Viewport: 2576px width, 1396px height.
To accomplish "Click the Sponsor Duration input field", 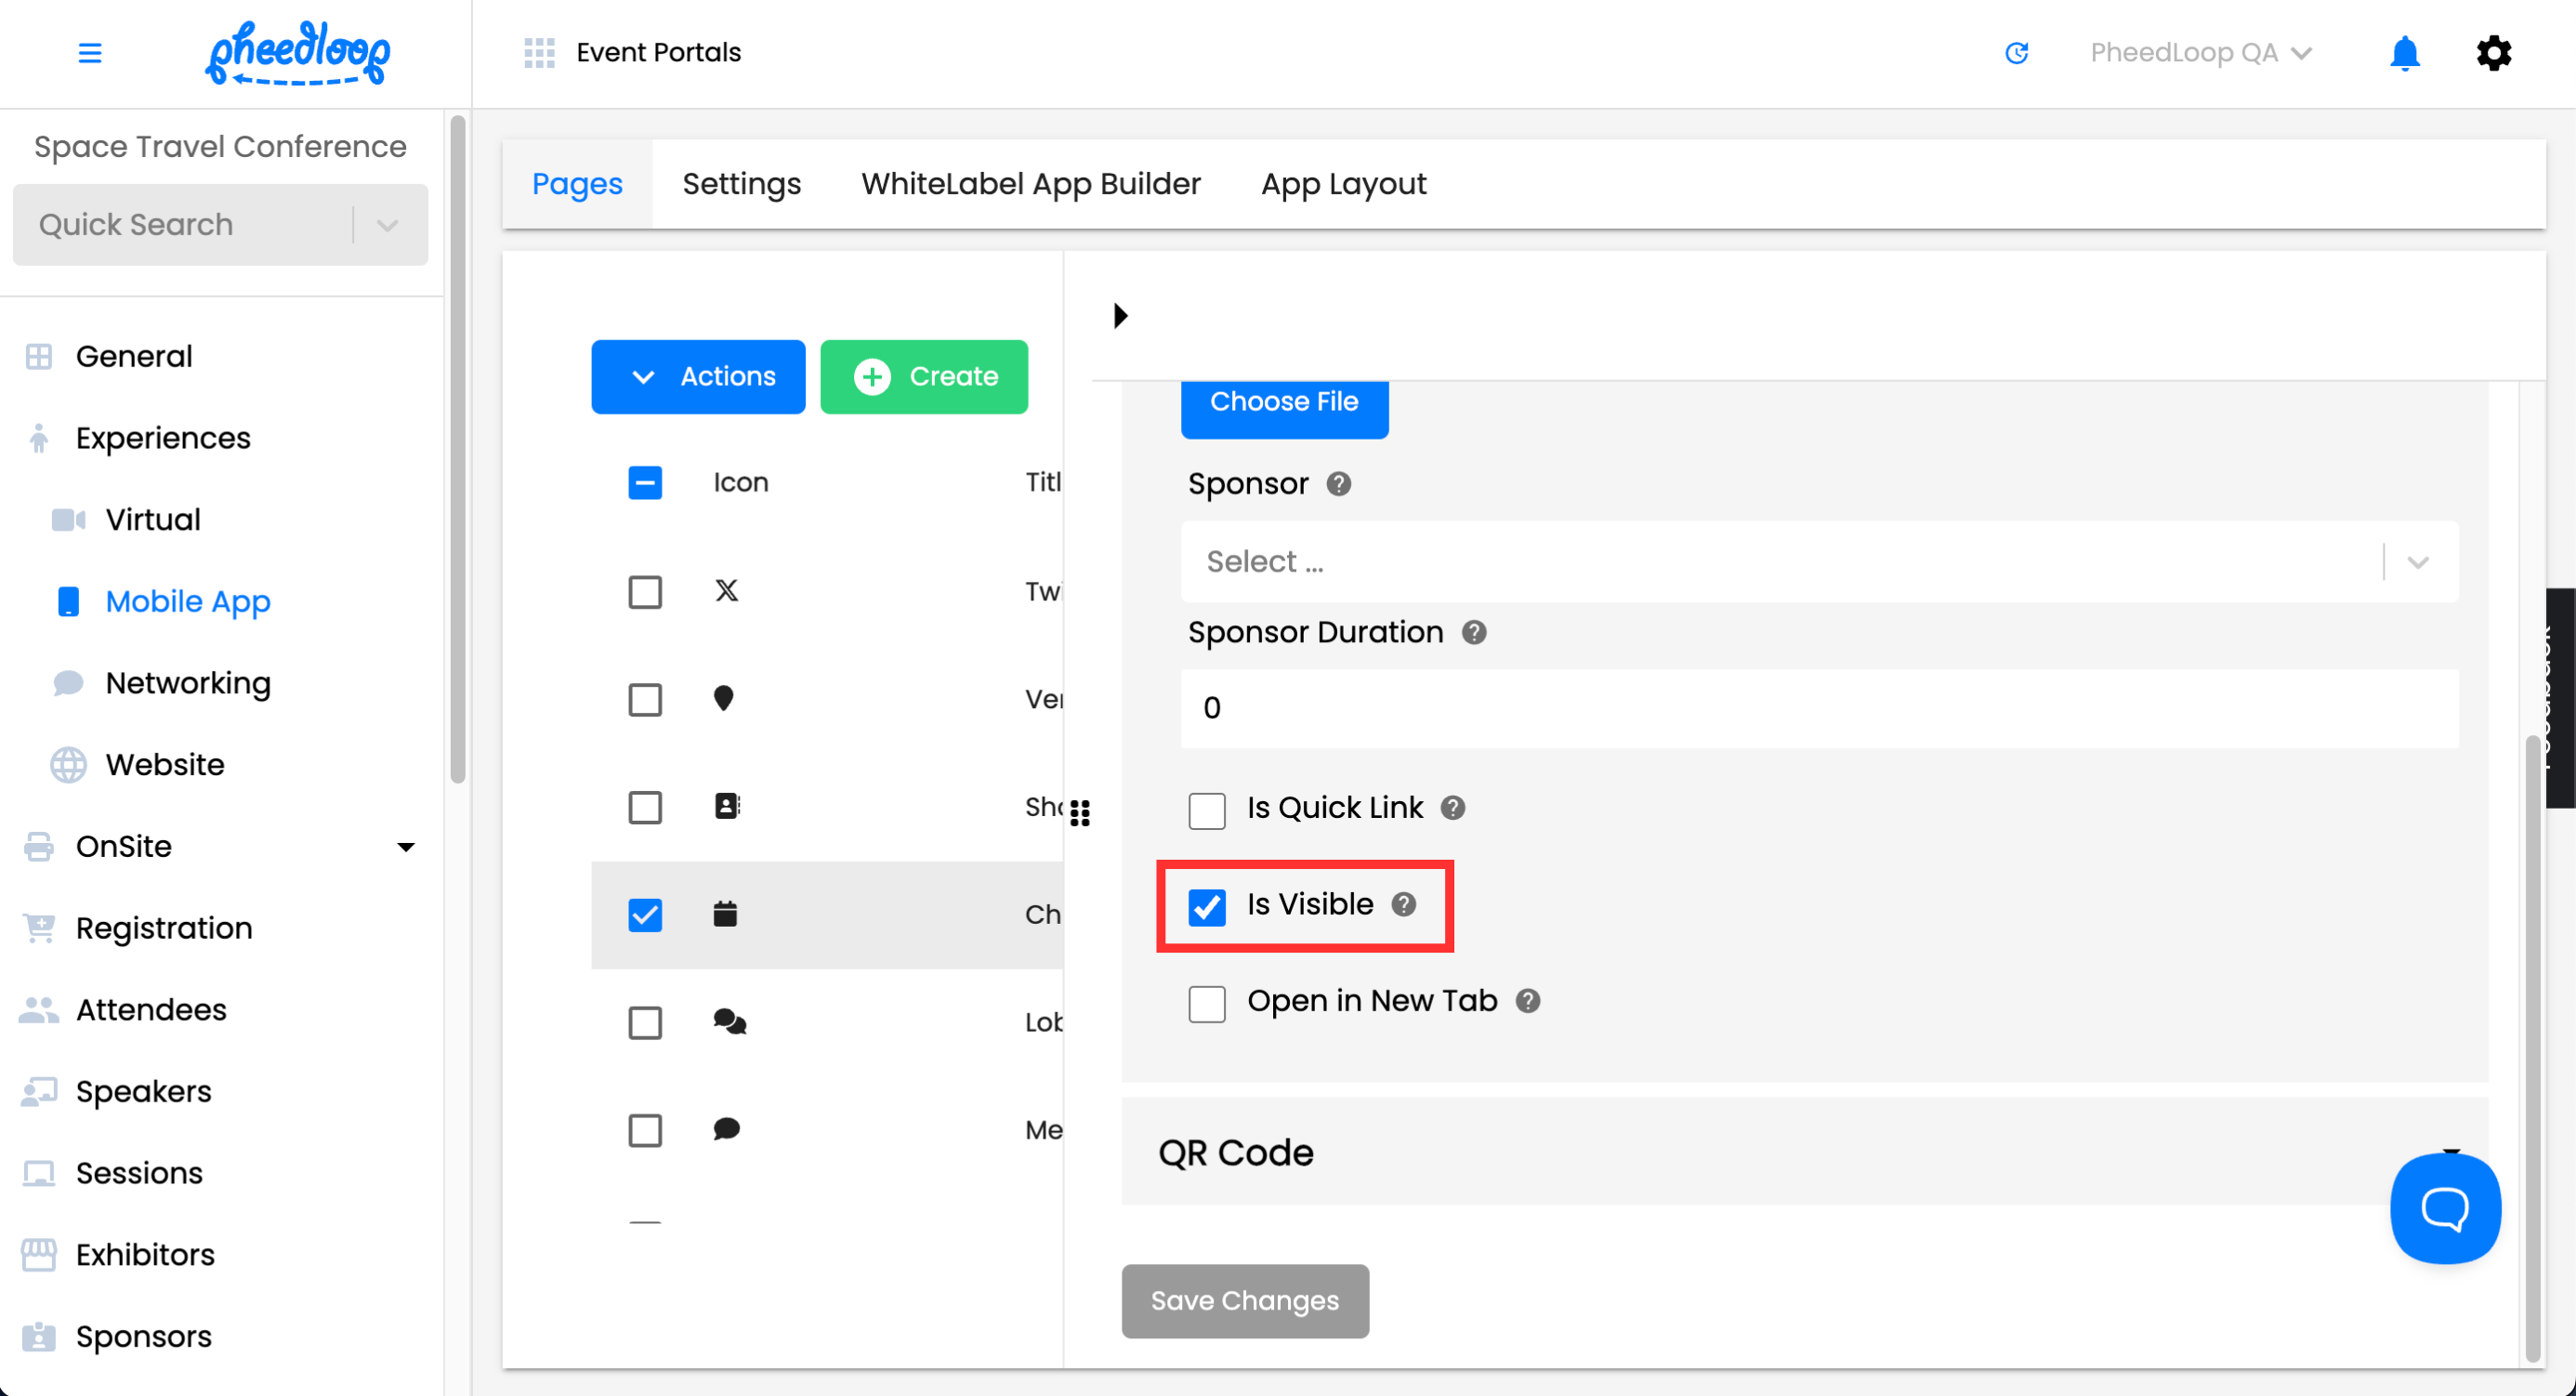I will point(1819,709).
